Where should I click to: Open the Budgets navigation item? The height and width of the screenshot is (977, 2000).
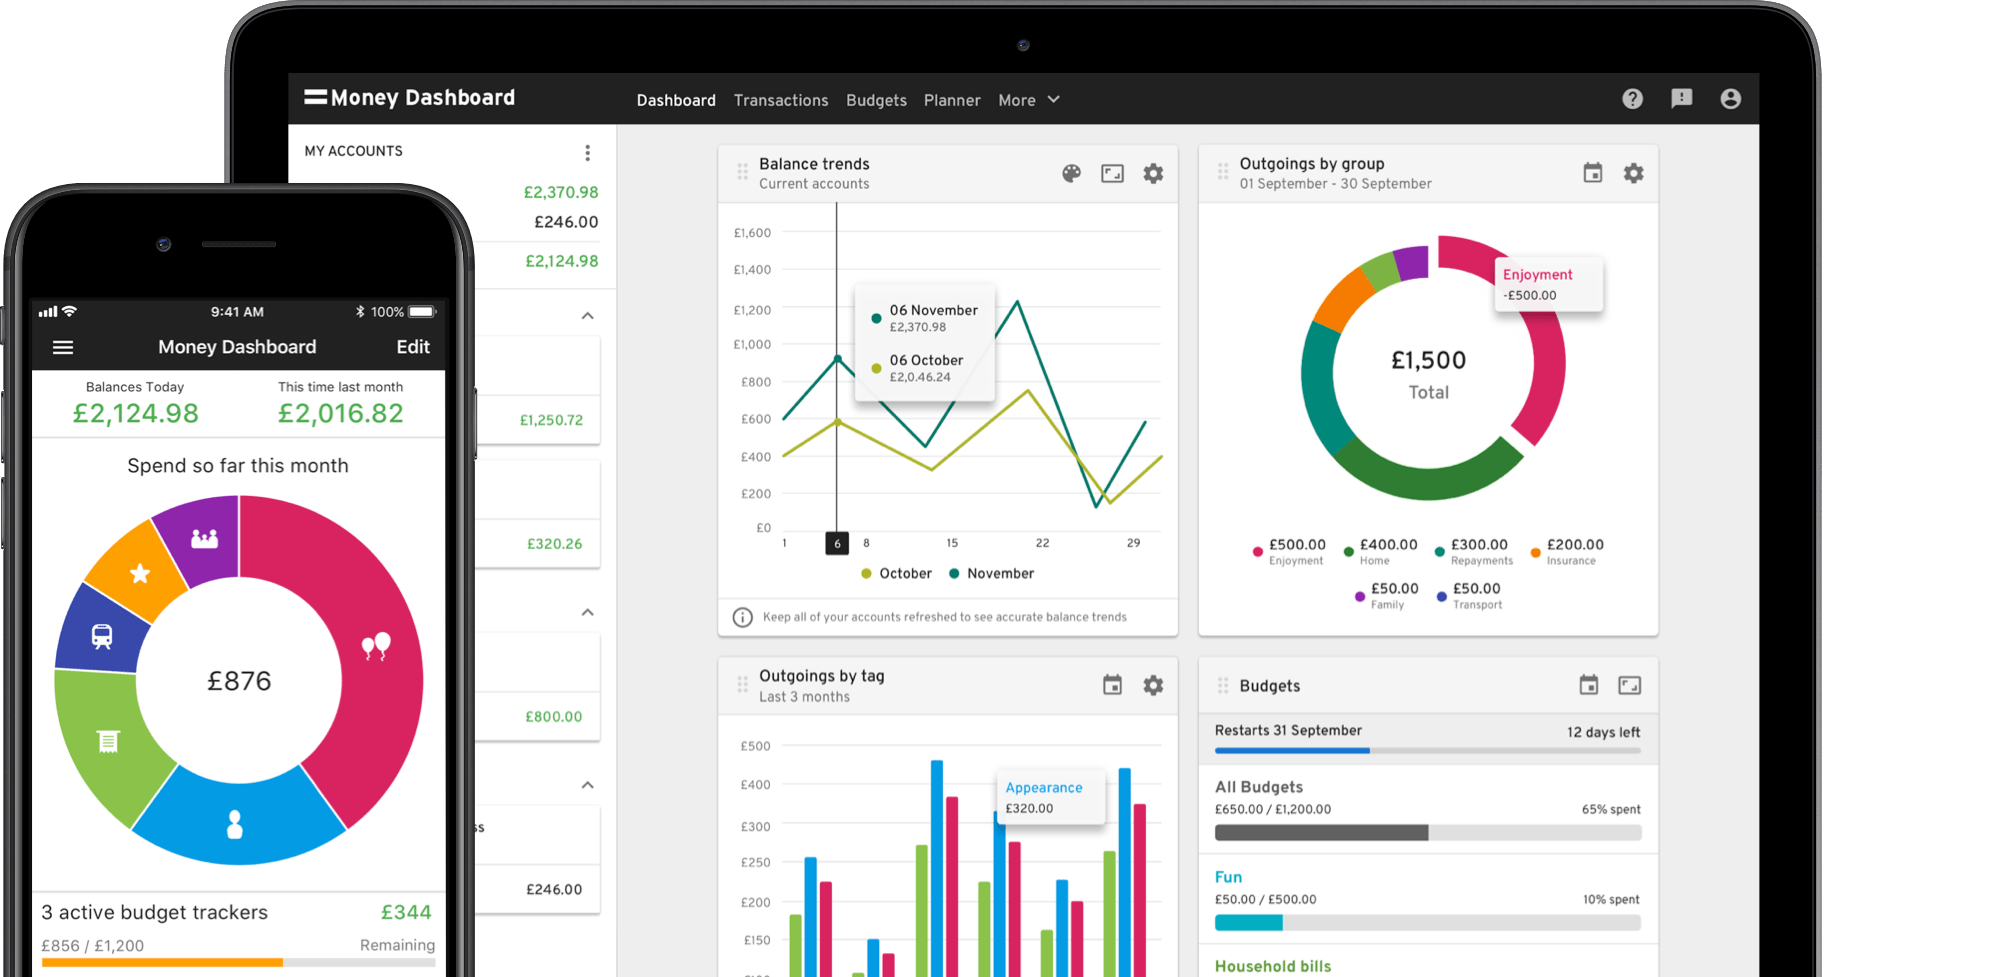(876, 101)
